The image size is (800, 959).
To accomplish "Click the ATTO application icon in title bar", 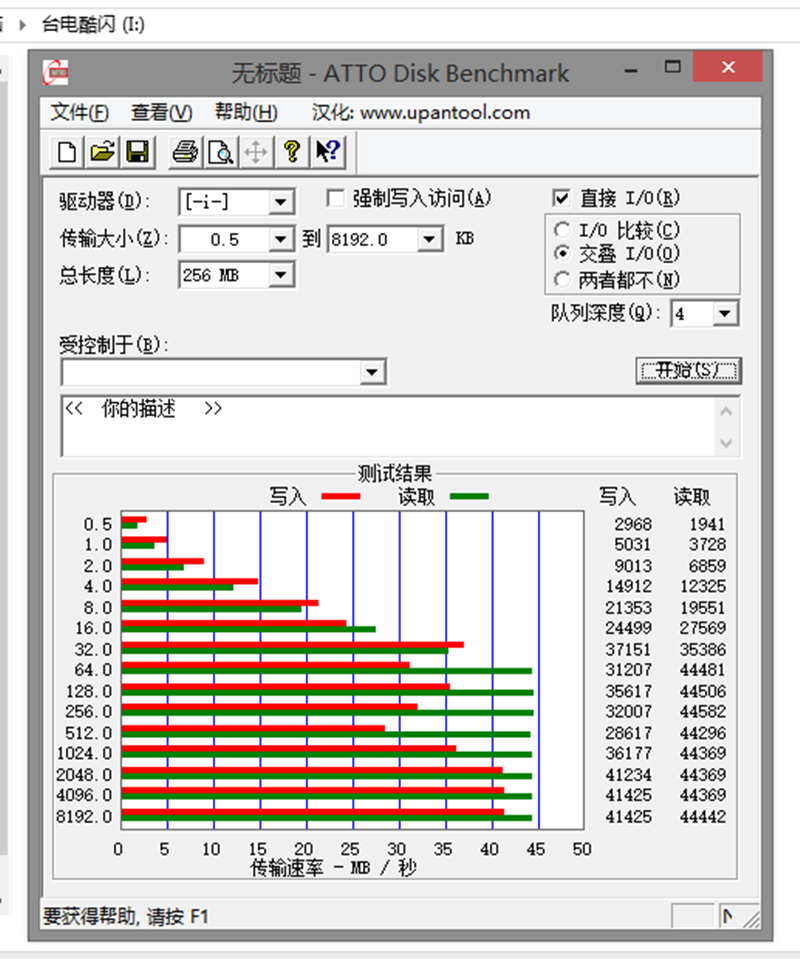I will click(x=56, y=73).
